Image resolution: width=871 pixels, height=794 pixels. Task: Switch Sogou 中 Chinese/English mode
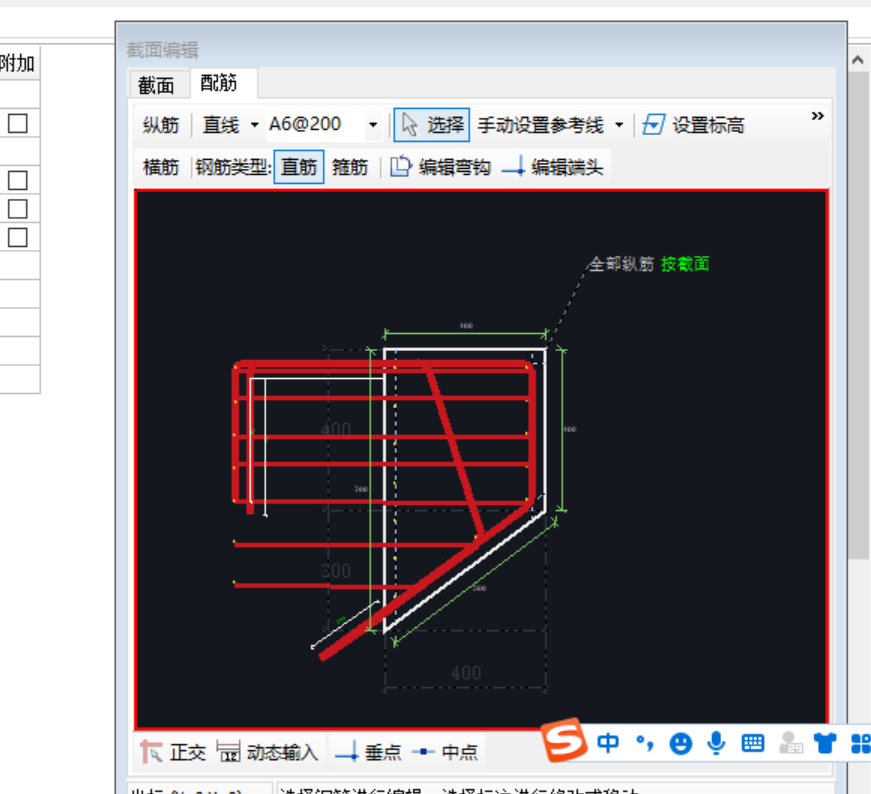608,743
